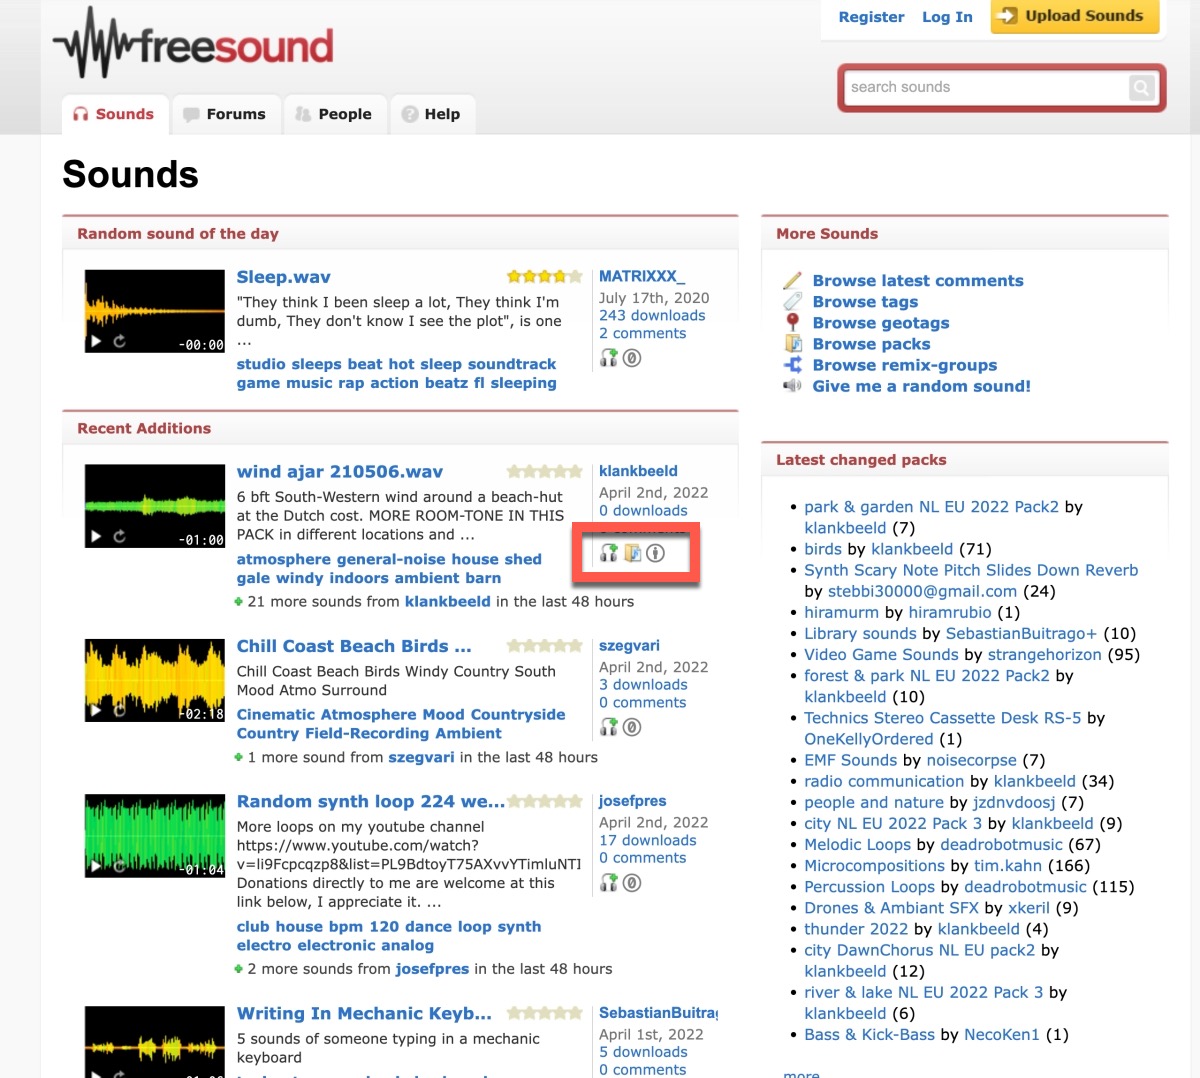The image size is (1200, 1078).
Task: Click the CC0 license icon under szegvari's sound
Action: pos(632,727)
